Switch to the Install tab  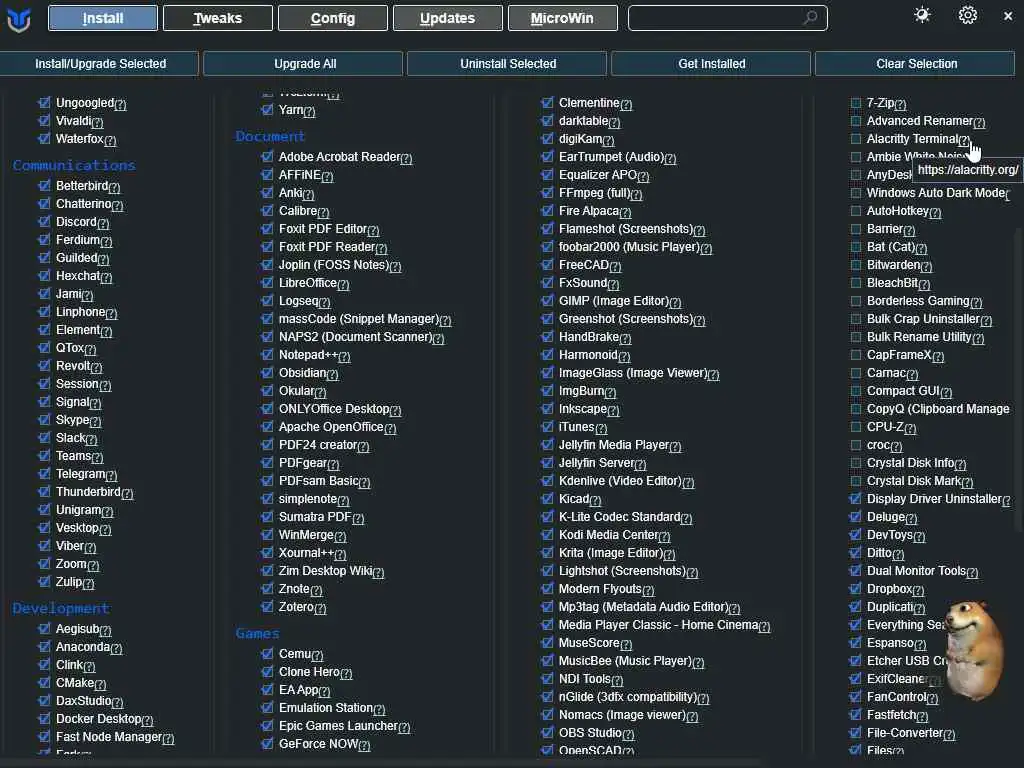[x=103, y=18]
